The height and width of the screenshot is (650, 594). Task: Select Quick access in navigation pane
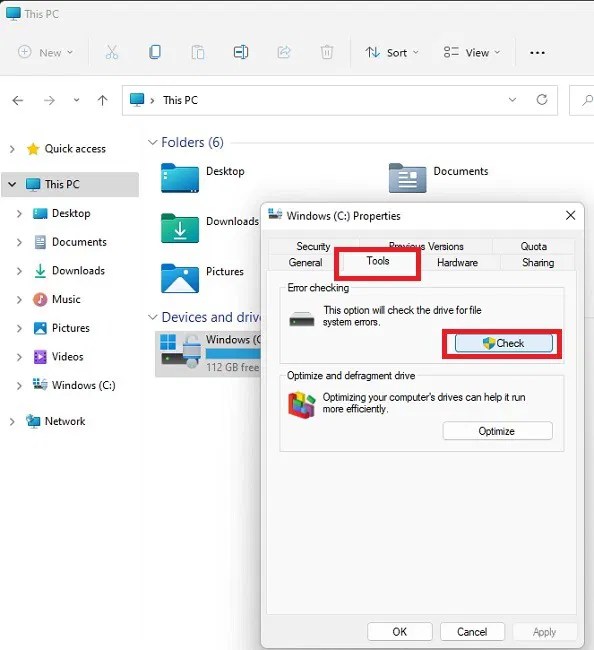(x=66, y=149)
